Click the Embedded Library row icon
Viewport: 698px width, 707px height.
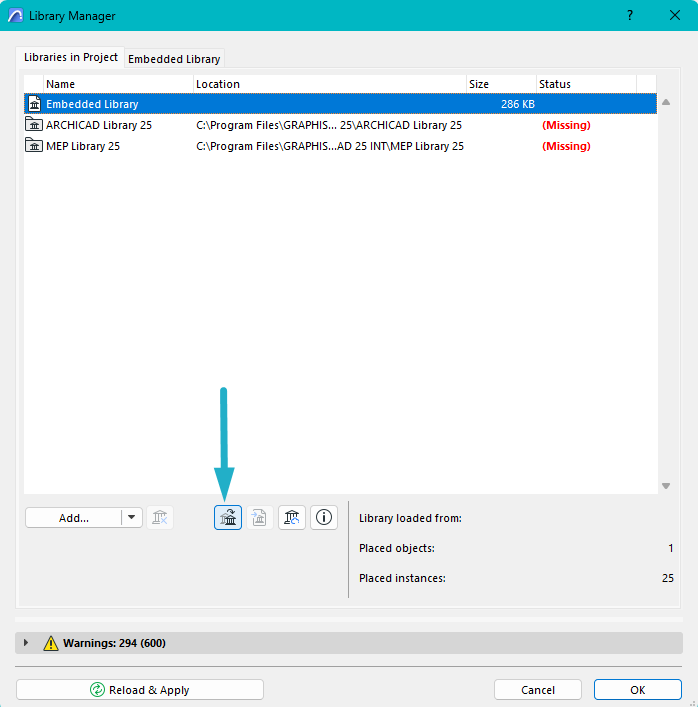34,104
